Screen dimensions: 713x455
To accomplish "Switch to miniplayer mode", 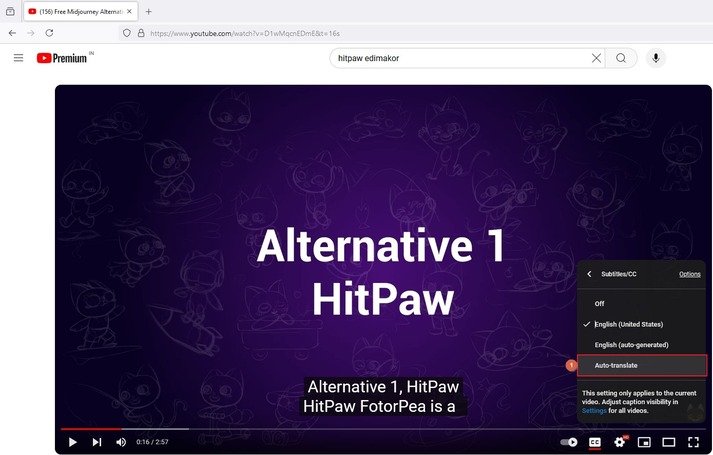I will 644,442.
